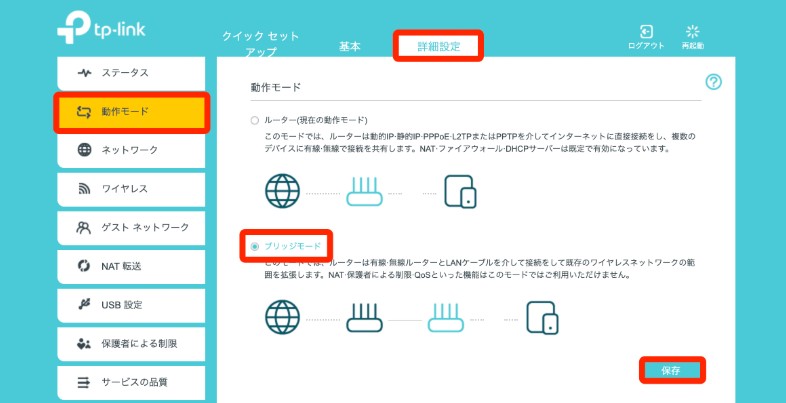
Task: Click the NAT 転送 circular icon
Action: (84, 266)
